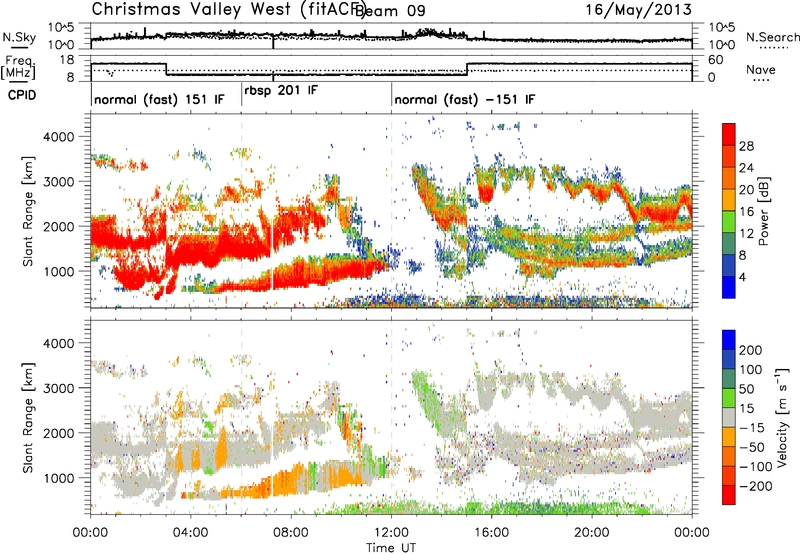The image size is (800, 554).
Task: Select 'Slant Range [km]' label of Power panel
Action: pyautogui.click(x=28, y=211)
